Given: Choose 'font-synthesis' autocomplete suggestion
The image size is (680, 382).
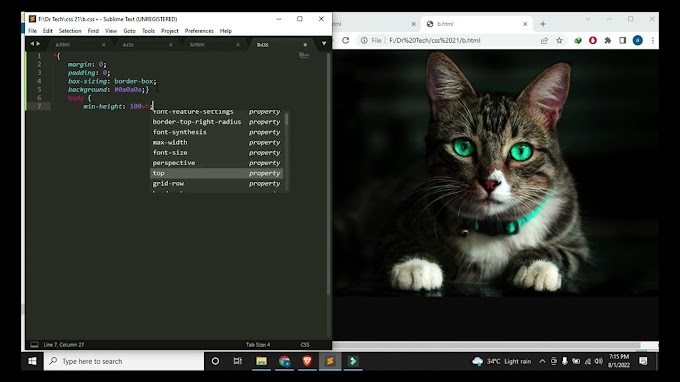Looking at the screenshot, I should [216, 132].
